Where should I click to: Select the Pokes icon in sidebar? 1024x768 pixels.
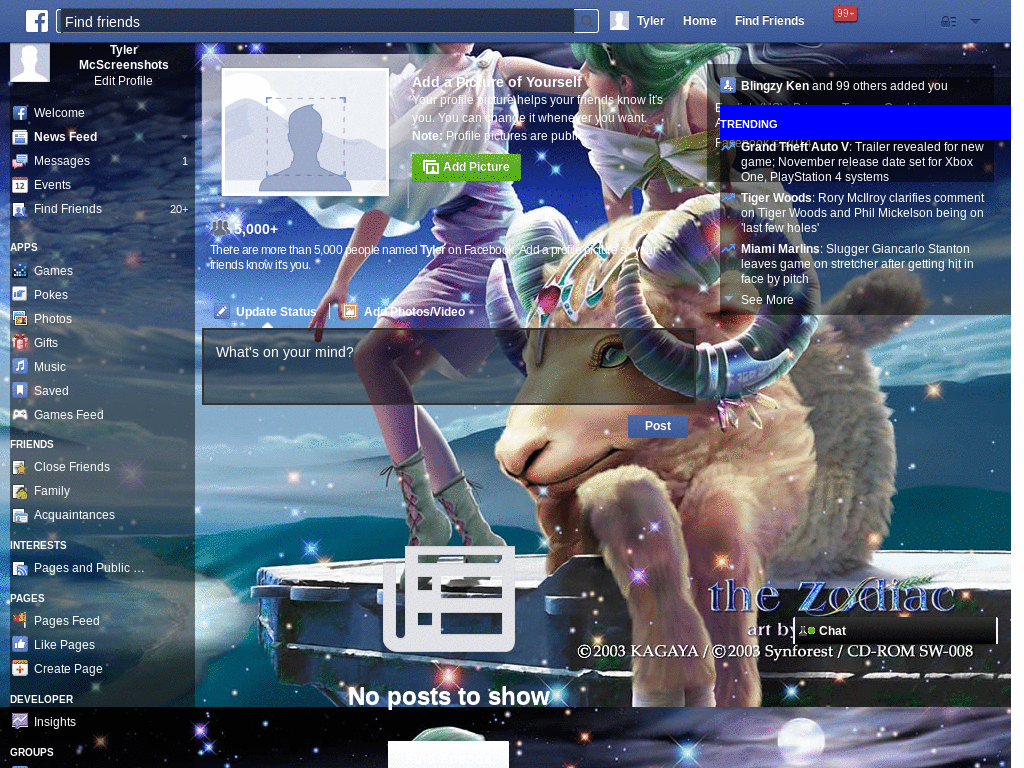(20, 295)
